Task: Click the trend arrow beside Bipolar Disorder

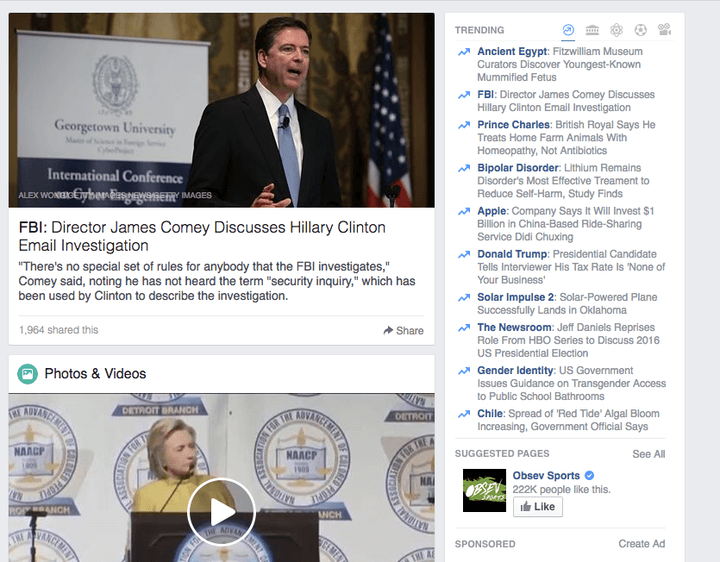Action: coord(464,168)
